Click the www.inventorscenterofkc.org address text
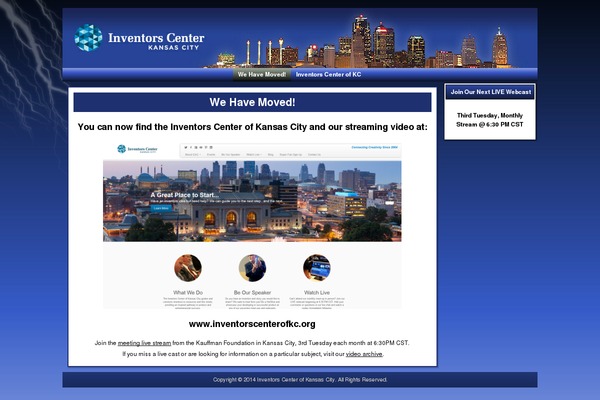 pyautogui.click(x=252, y=324)
